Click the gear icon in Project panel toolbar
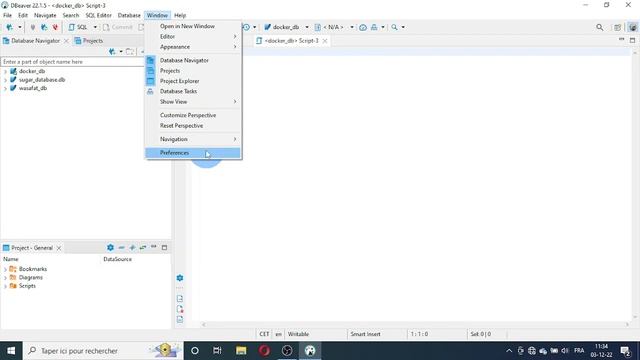Screen dimensions: 640x360 (110, 247)
